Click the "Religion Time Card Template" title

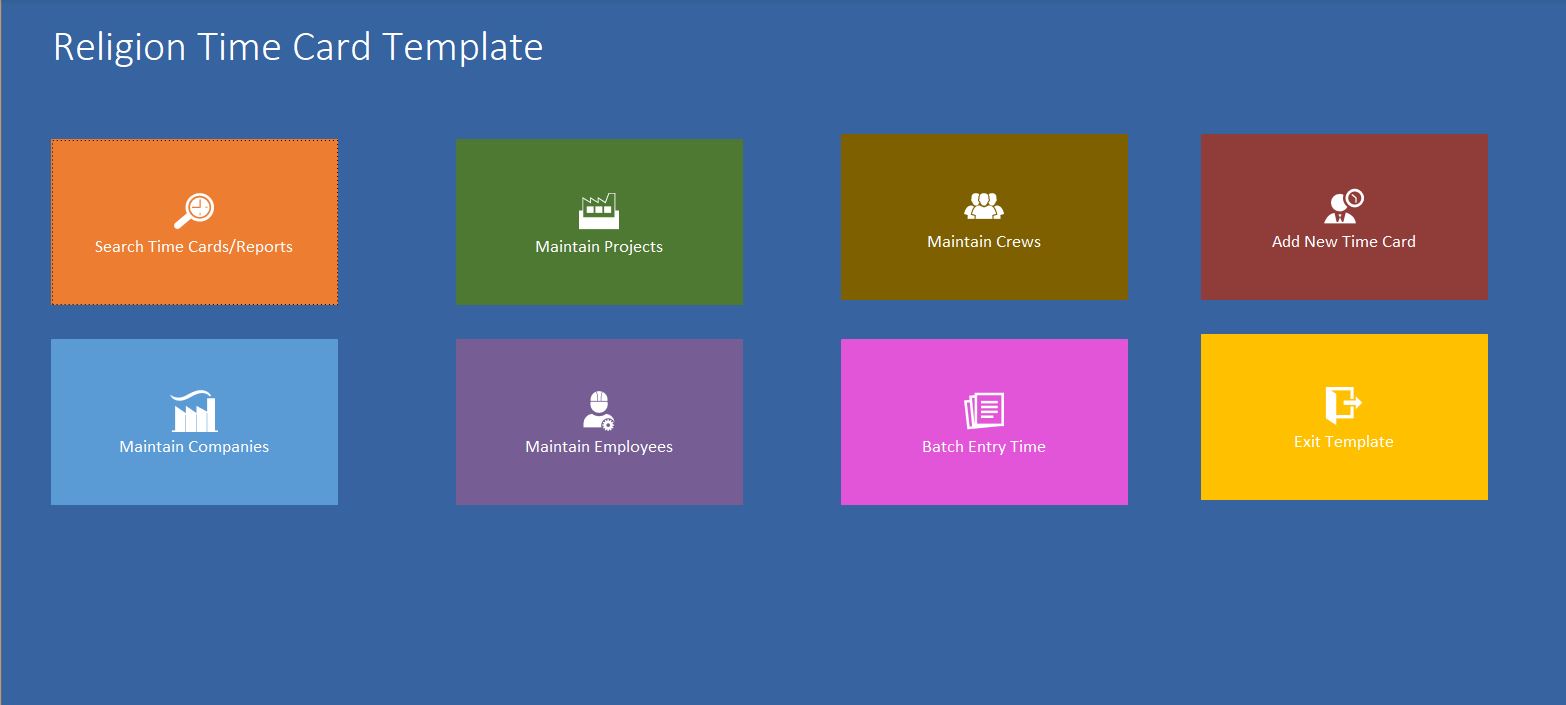click(298, 47)
